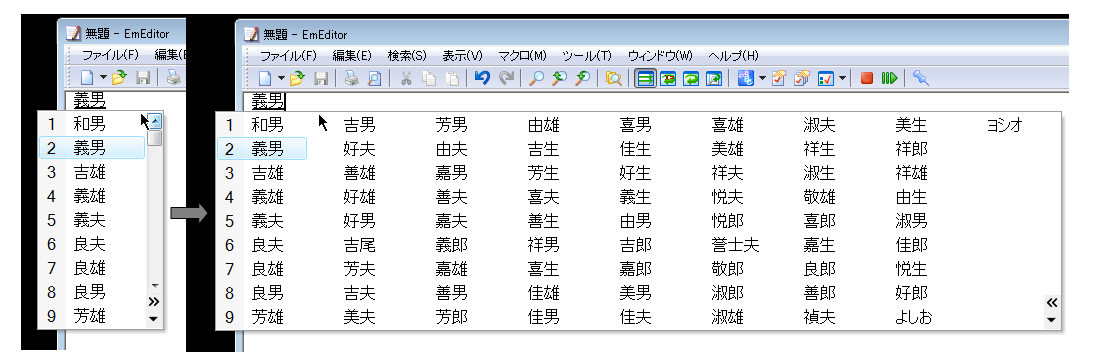
Task: Click down arrow below » in left list
Action: pyautogui.click(x=154, y=319)
